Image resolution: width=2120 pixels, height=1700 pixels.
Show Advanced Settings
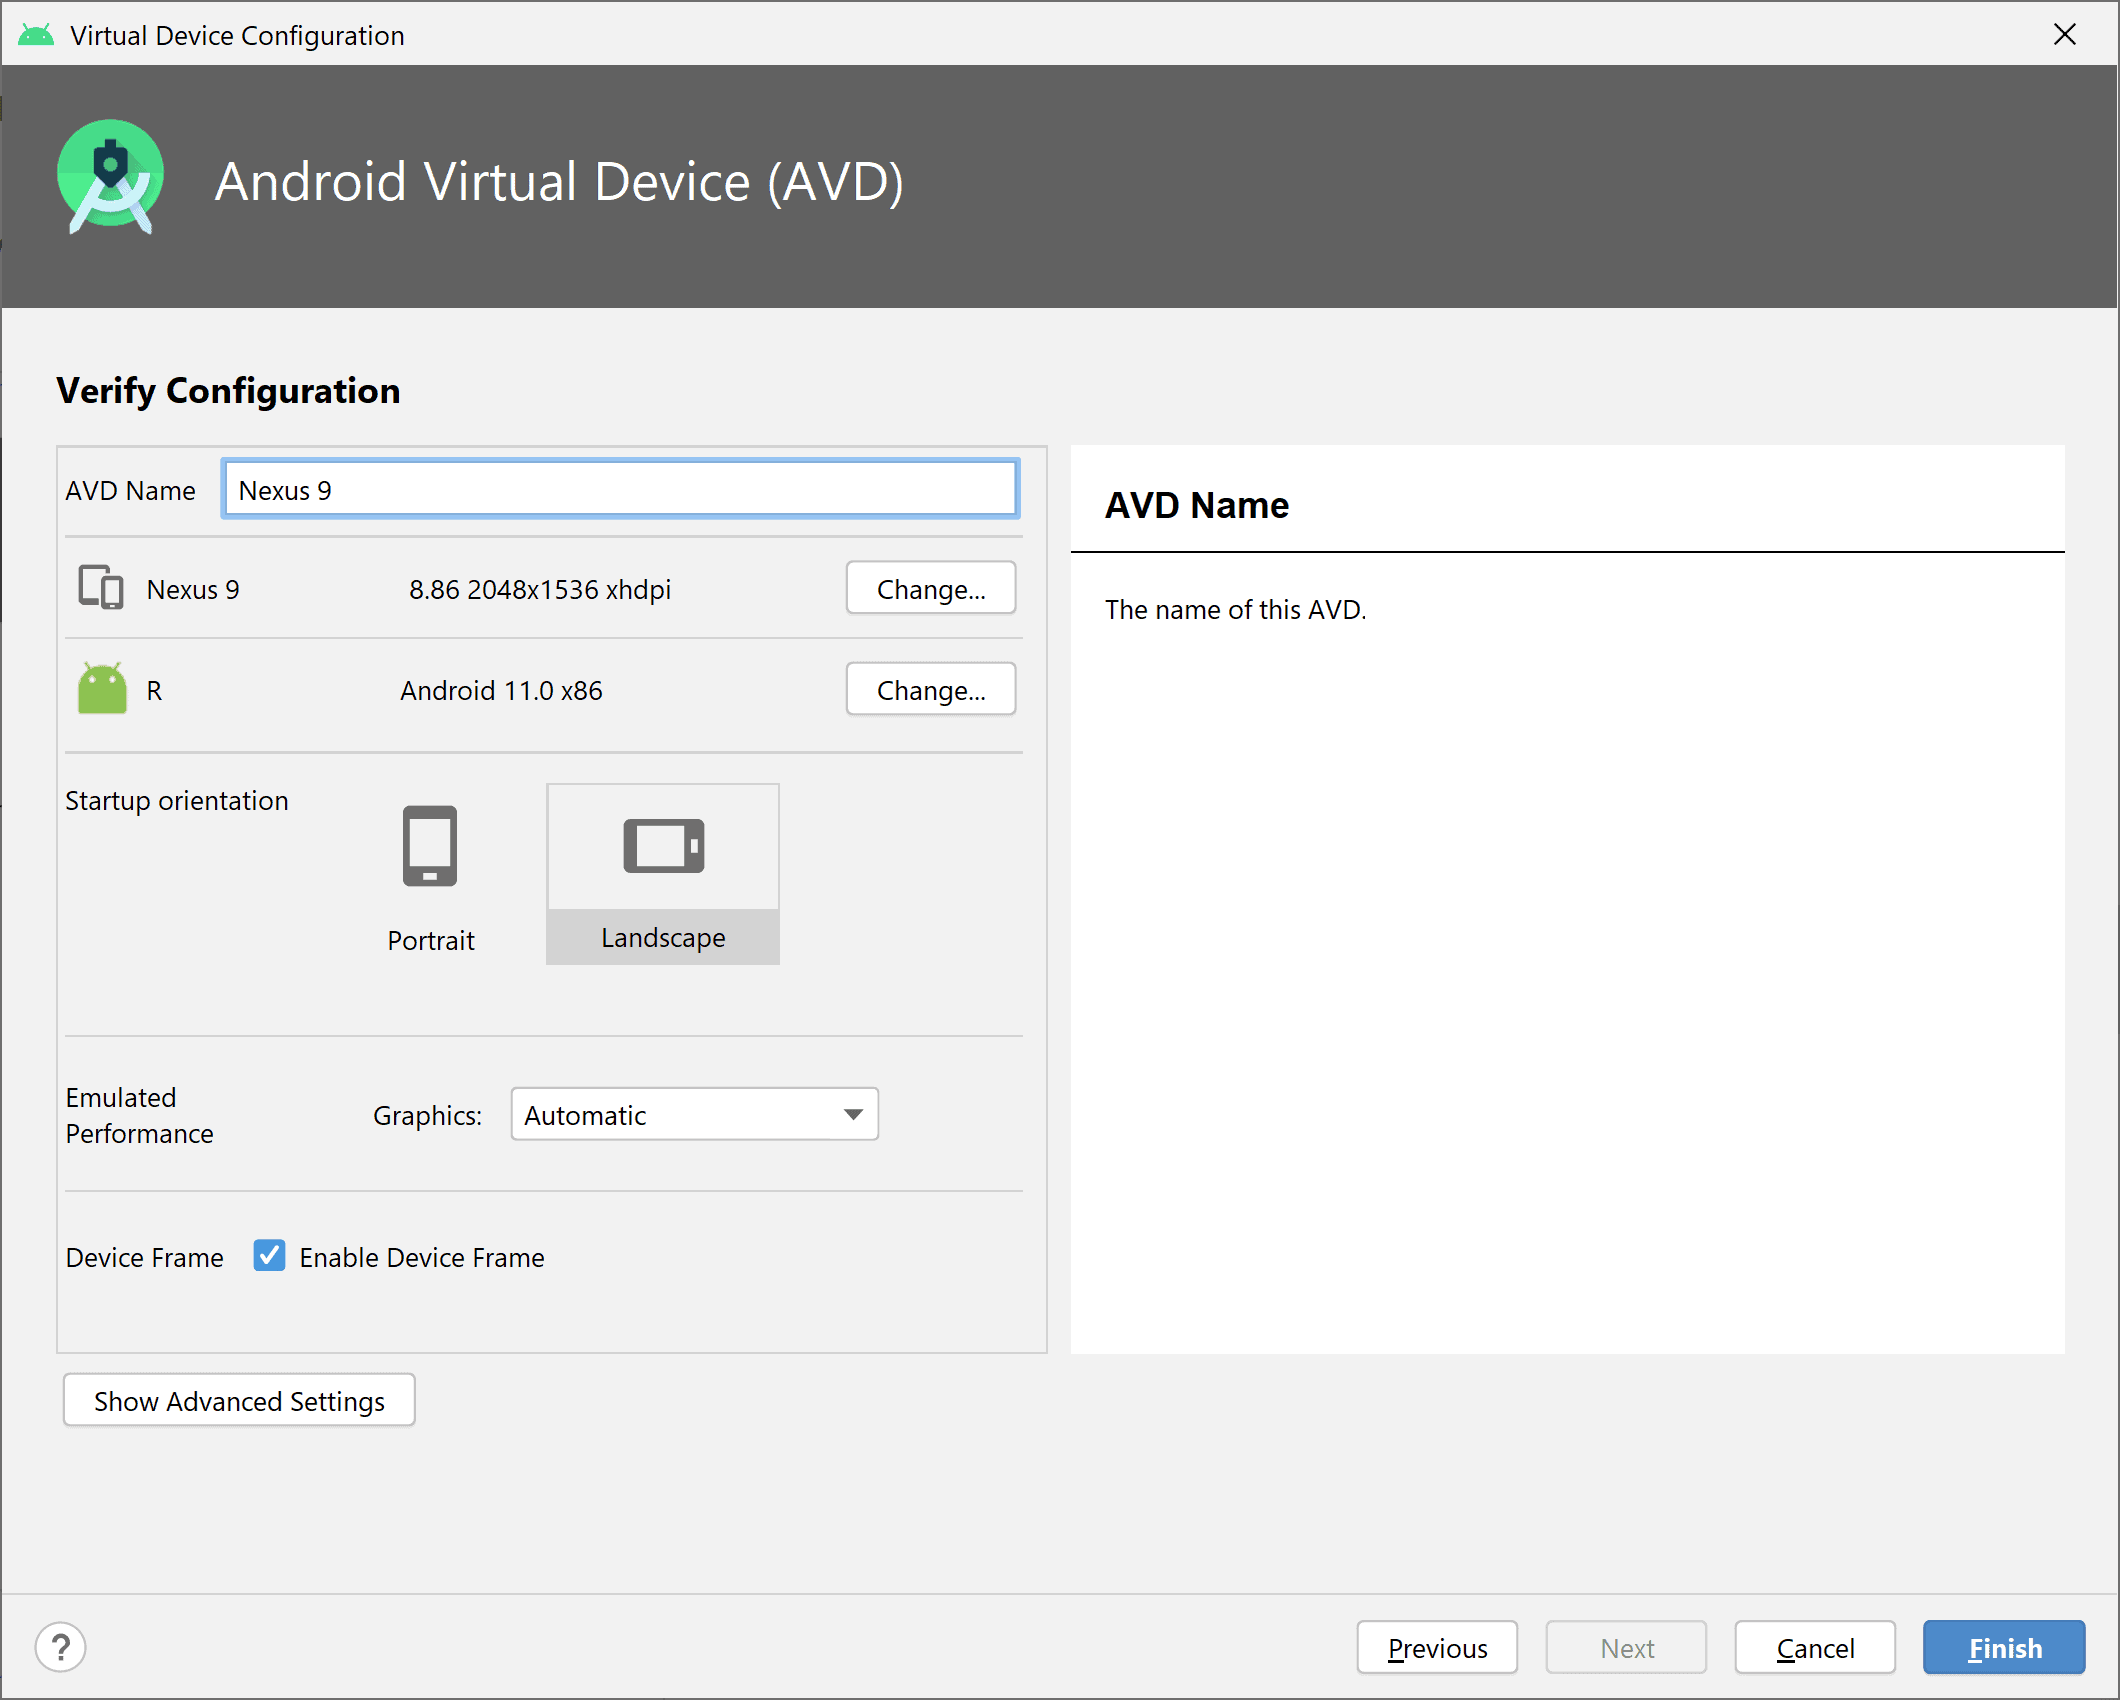click(x=239, y=1400)
